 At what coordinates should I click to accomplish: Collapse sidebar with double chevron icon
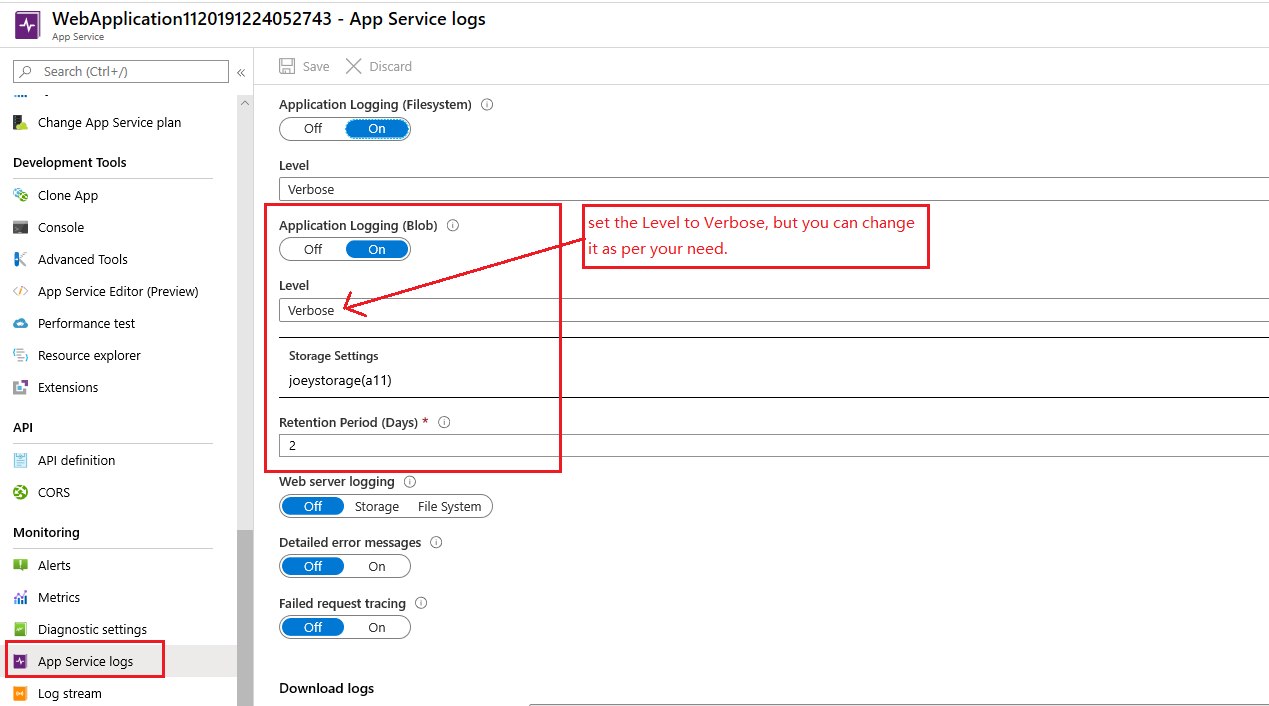(x=241, y=72)
